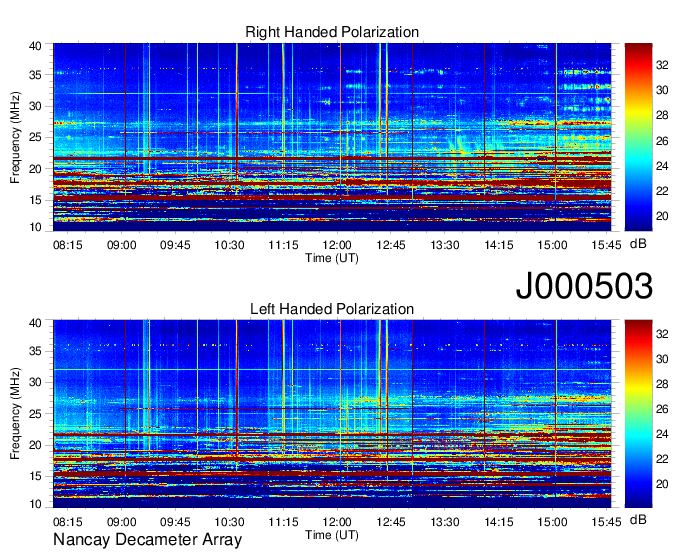Click the 15:00 time tick under Right Handed plot
Image resolution: width=680 pixels, height=552 pixels.
coord(552,245)
